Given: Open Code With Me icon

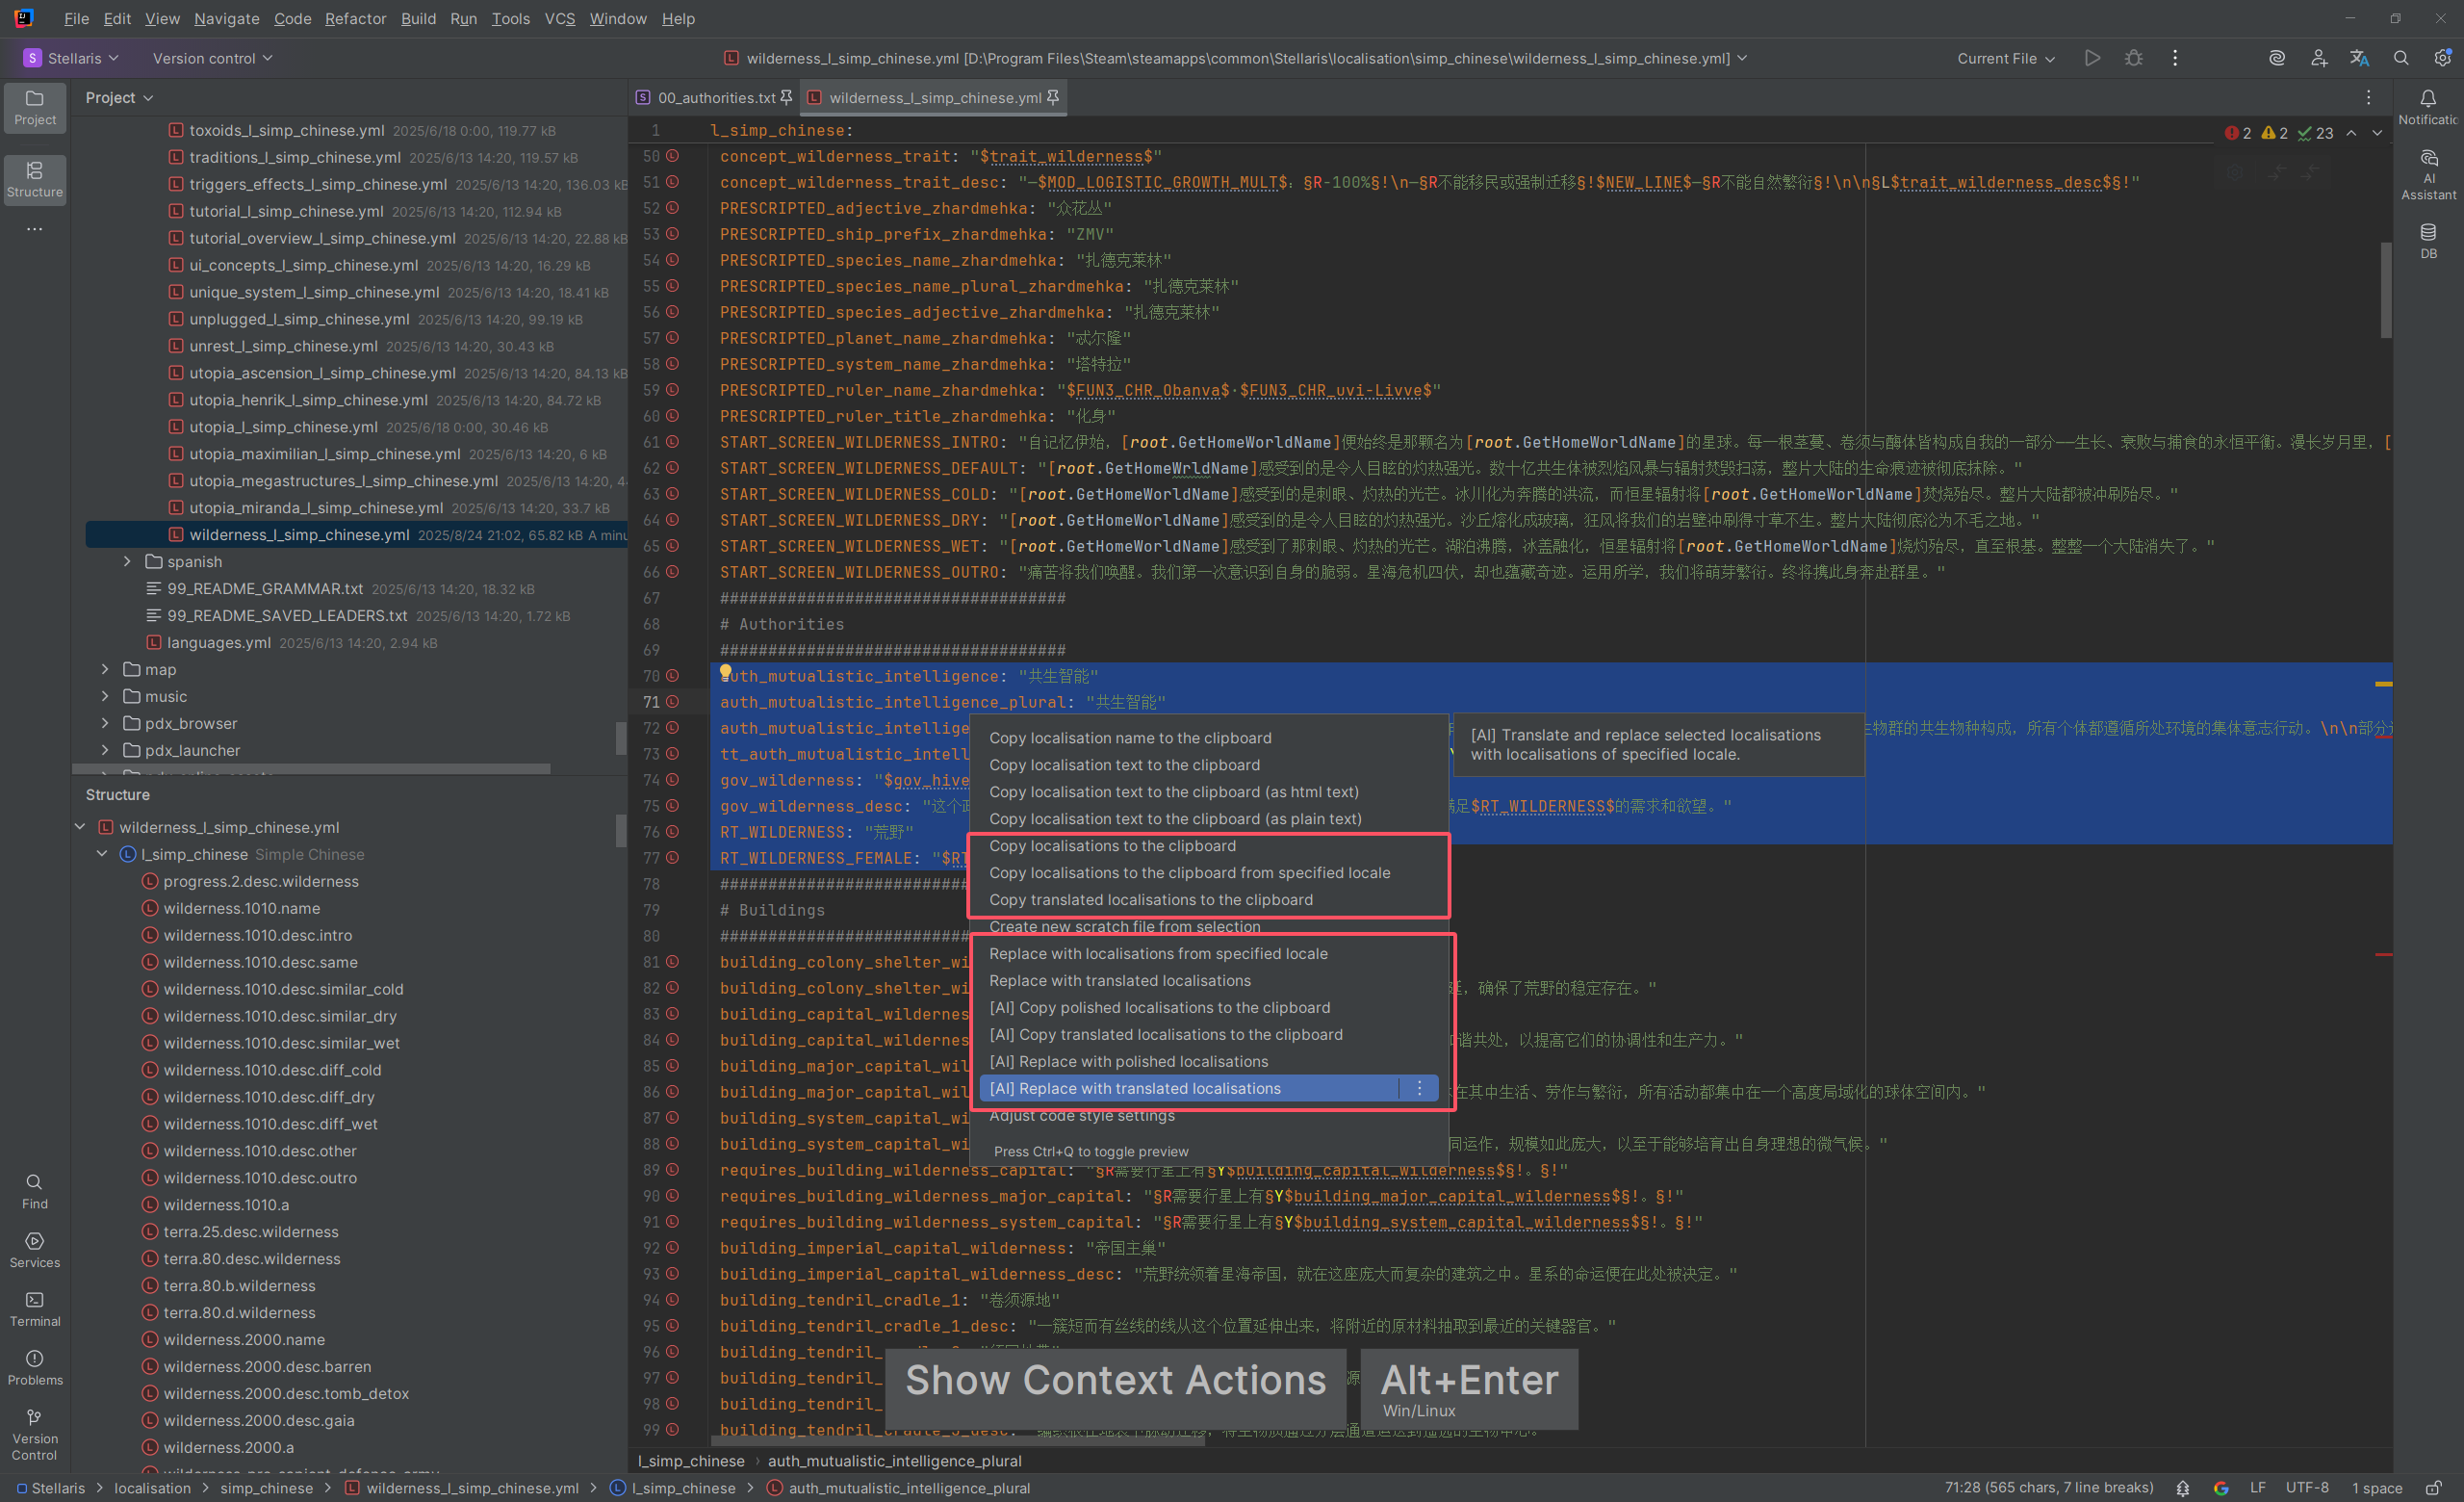Looking at the screenshot, I should coord(2318,58).
